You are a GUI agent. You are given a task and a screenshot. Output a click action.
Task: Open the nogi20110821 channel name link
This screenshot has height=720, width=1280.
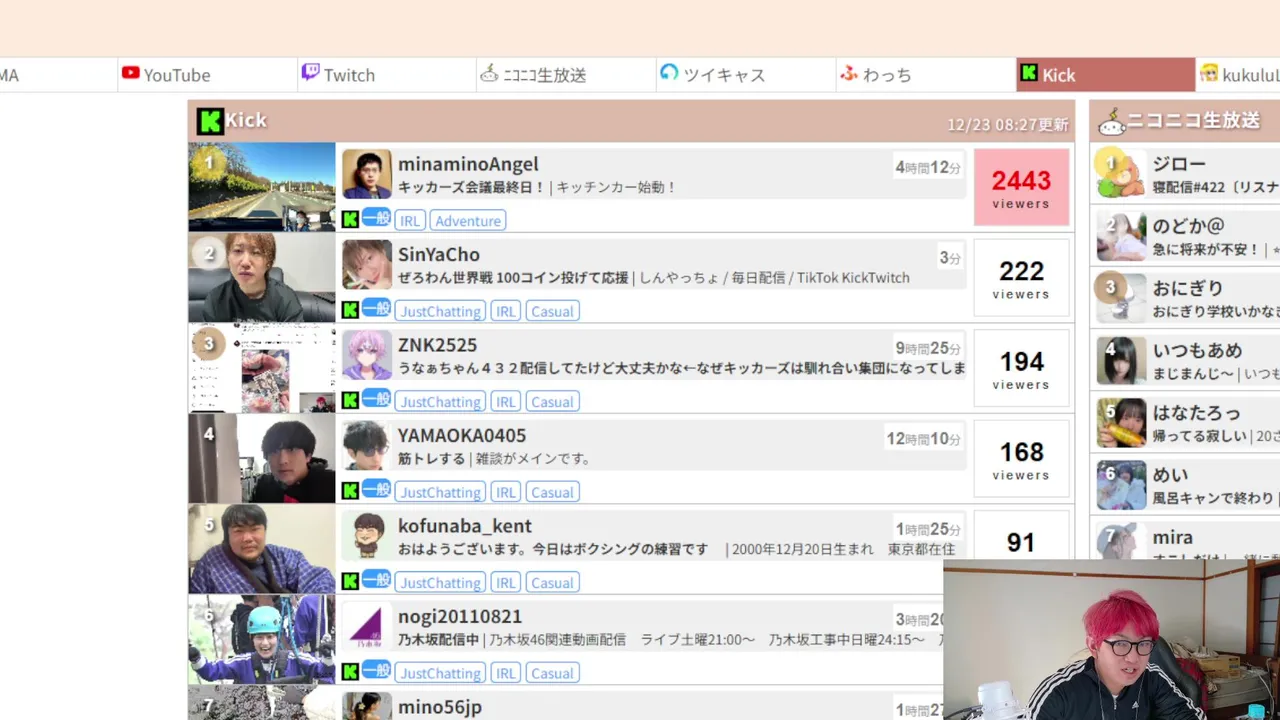[x=460, y=617]
